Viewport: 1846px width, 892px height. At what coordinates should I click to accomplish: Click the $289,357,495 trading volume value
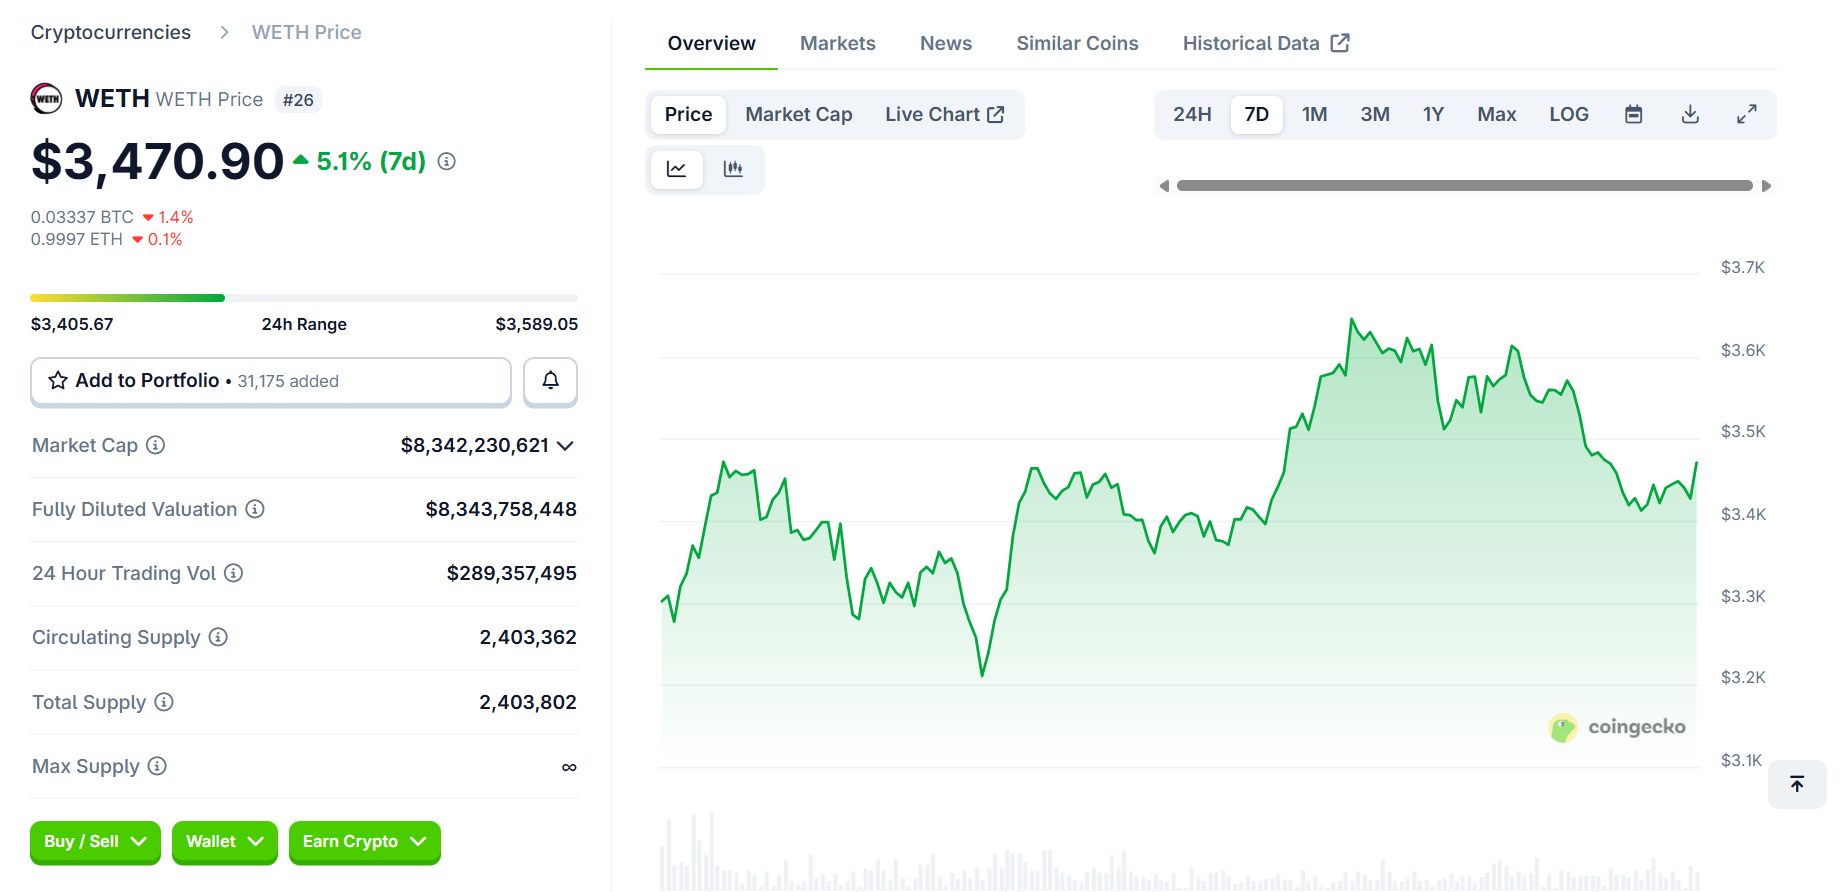(511, 573)
